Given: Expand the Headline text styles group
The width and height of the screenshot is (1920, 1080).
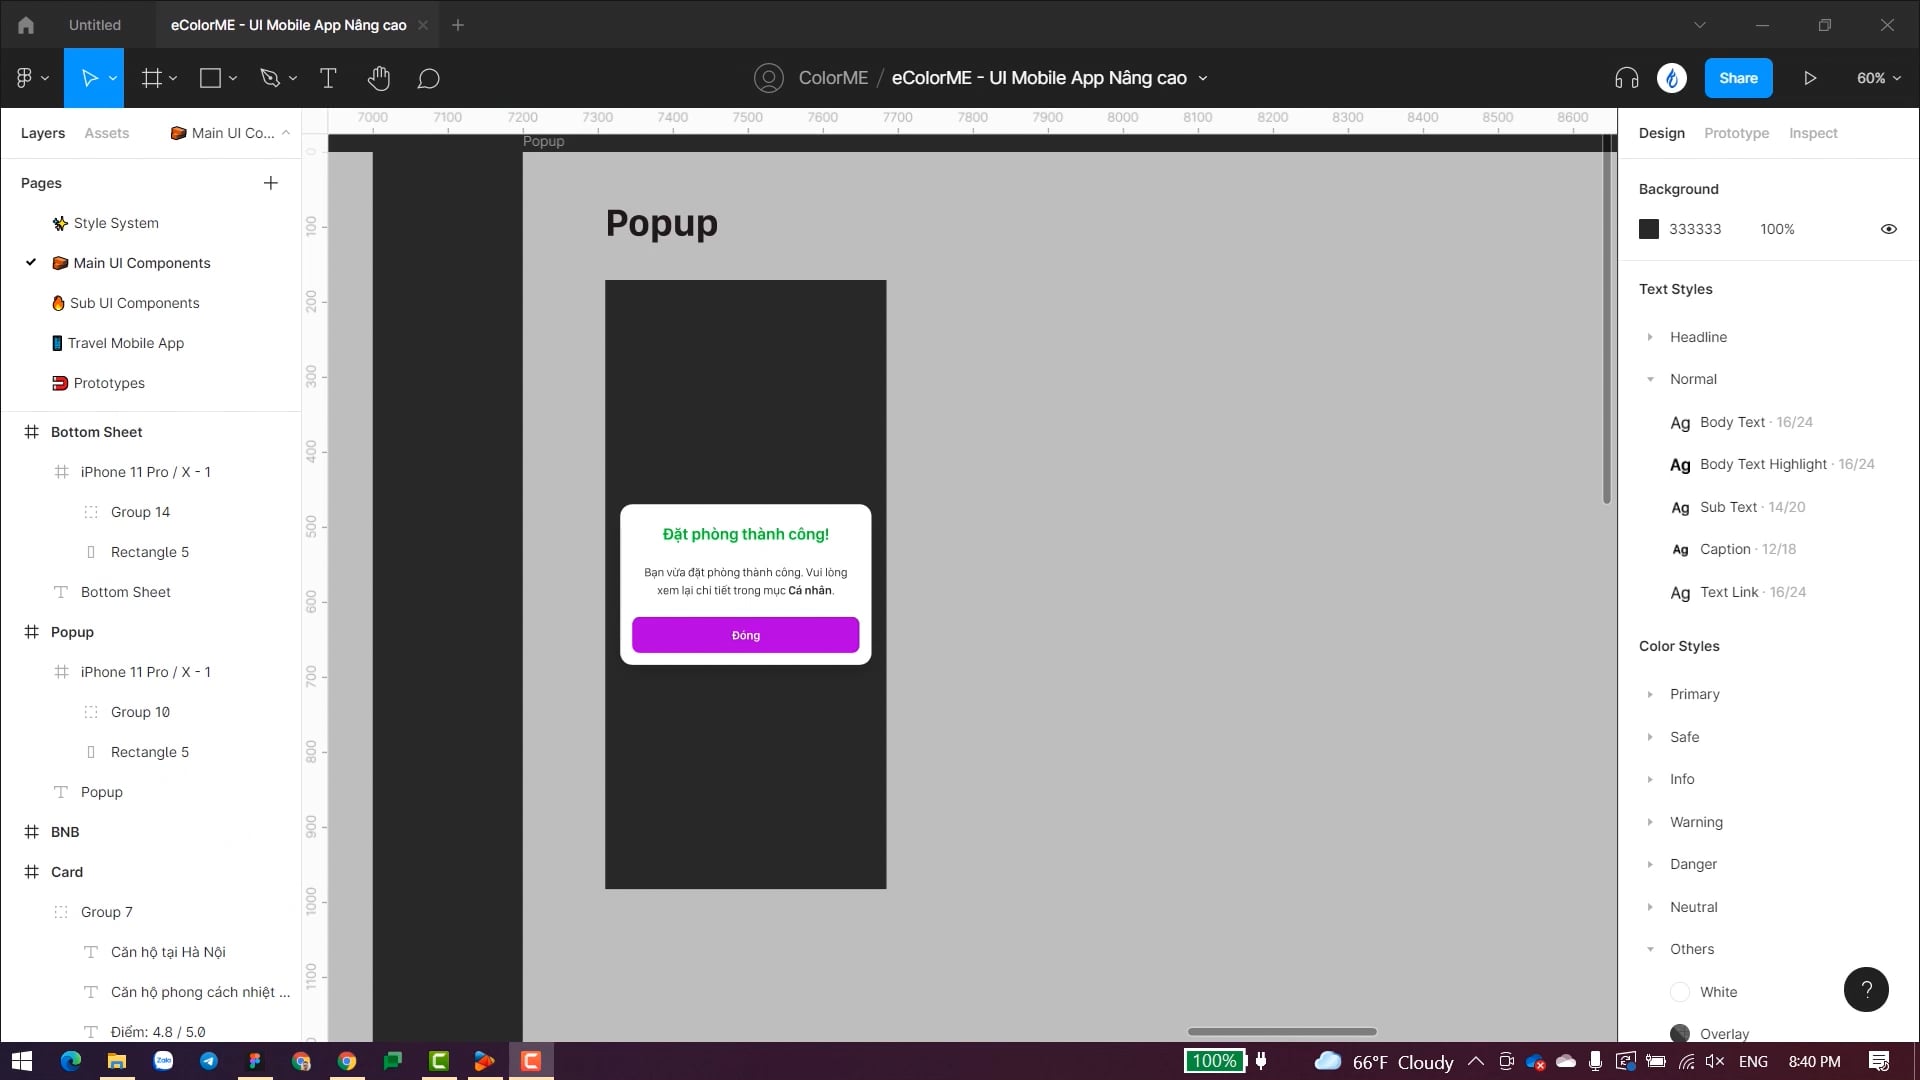Looking at the screenshot, I should click(1650, 337).
